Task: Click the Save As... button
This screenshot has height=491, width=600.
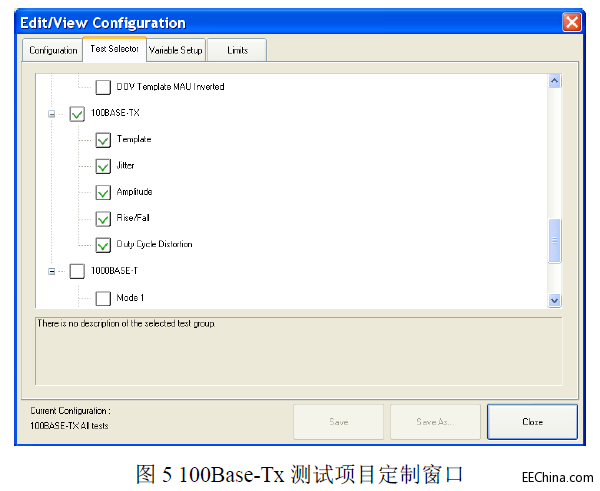Action: point(435,422)
